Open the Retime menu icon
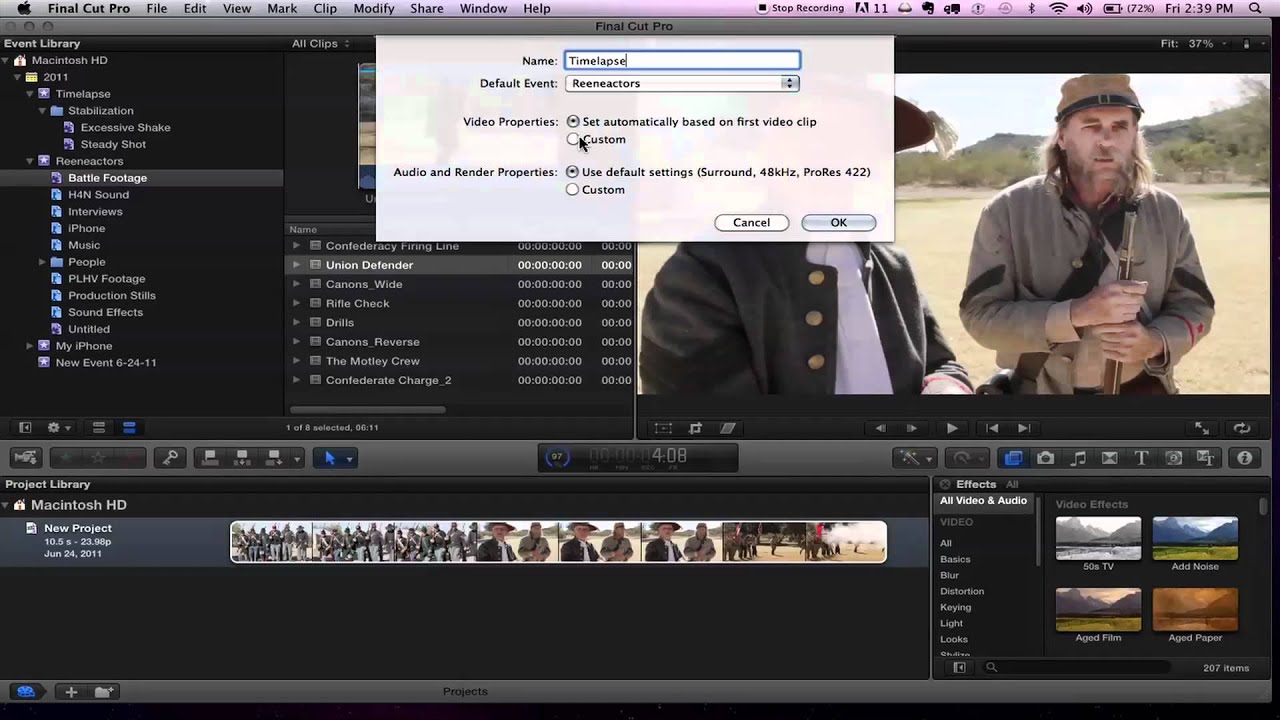The image size is (1280, 720). (x=967, y=458)
